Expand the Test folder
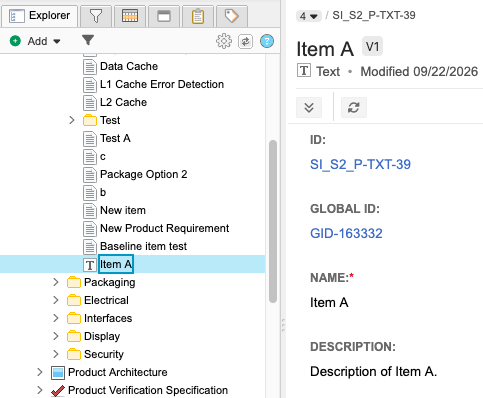The height and width of the screenshot is (398, 483). [72, 120]
